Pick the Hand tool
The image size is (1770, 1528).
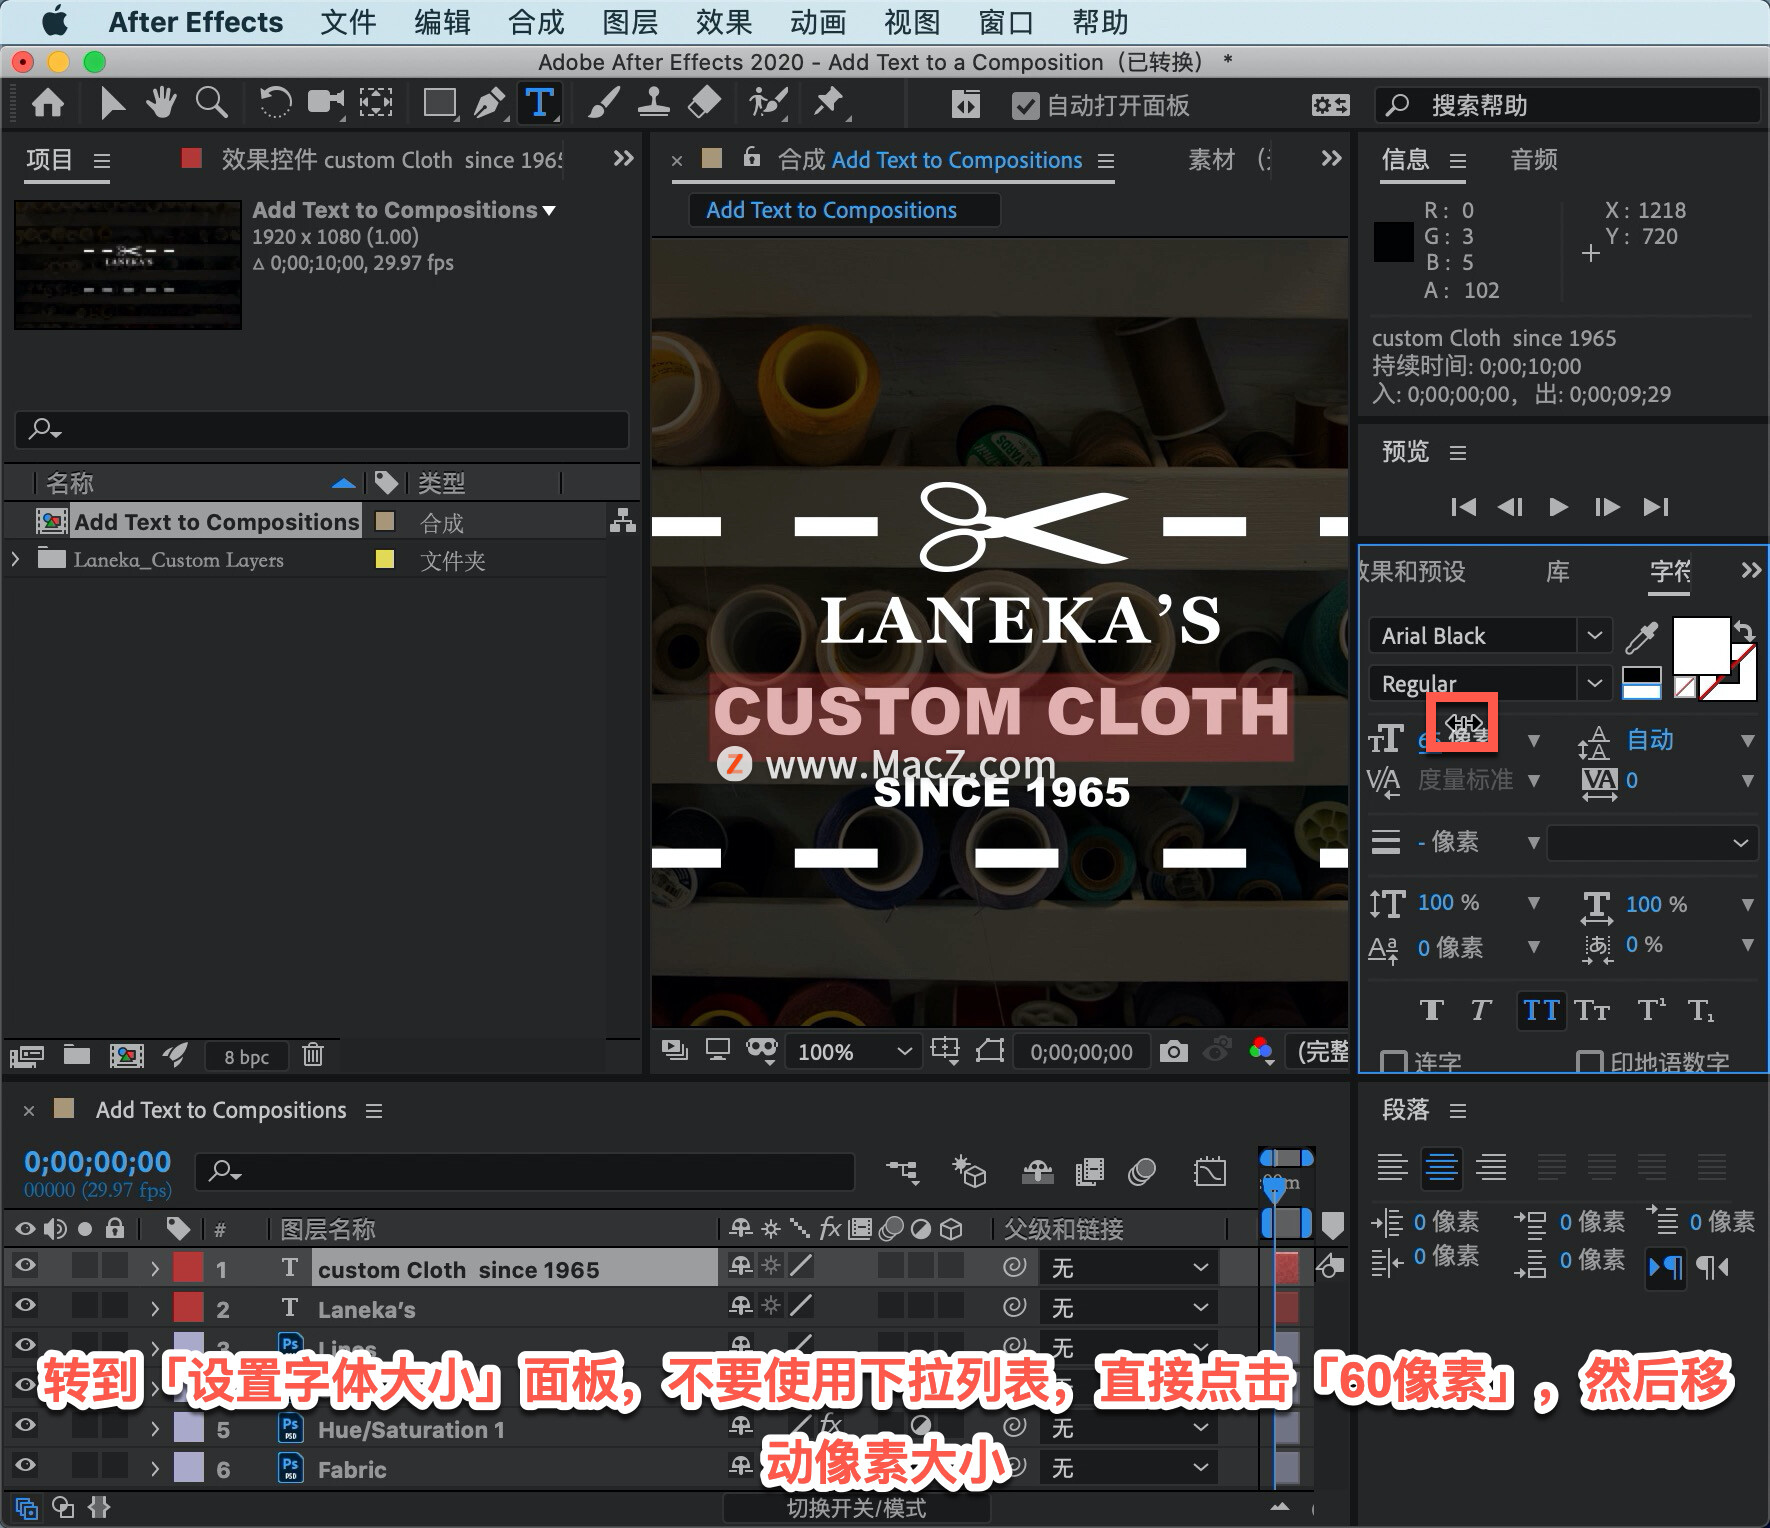pos(161,103)
